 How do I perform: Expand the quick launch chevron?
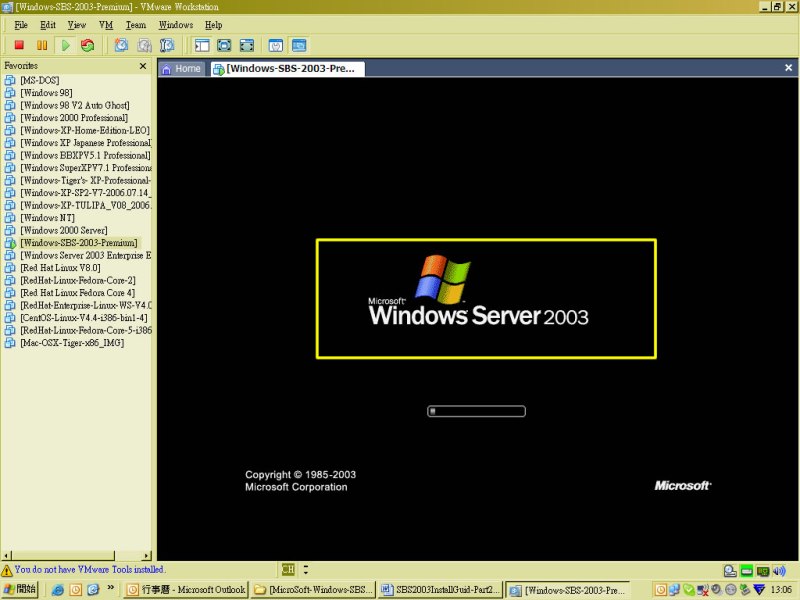[111, 588]
